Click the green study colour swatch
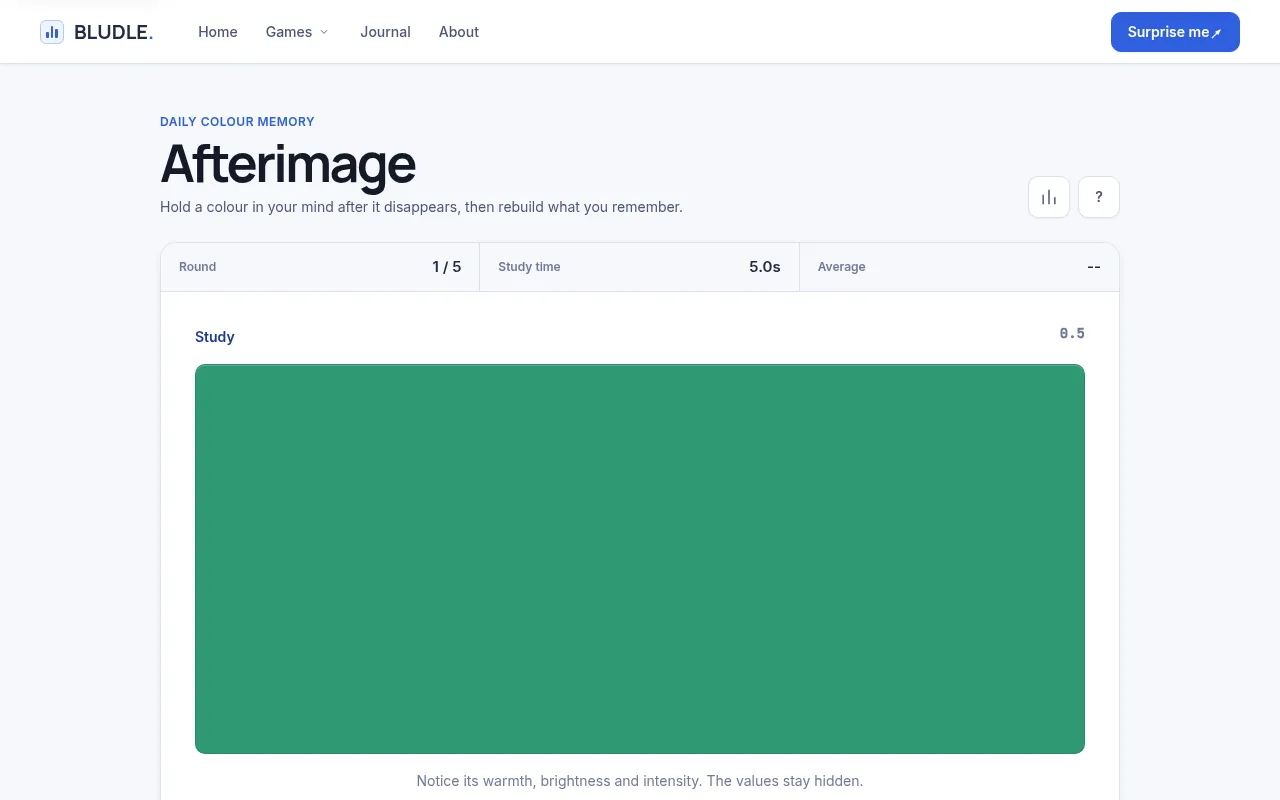The height and width of the screenshot is (800, 1280). pos(640,559)
